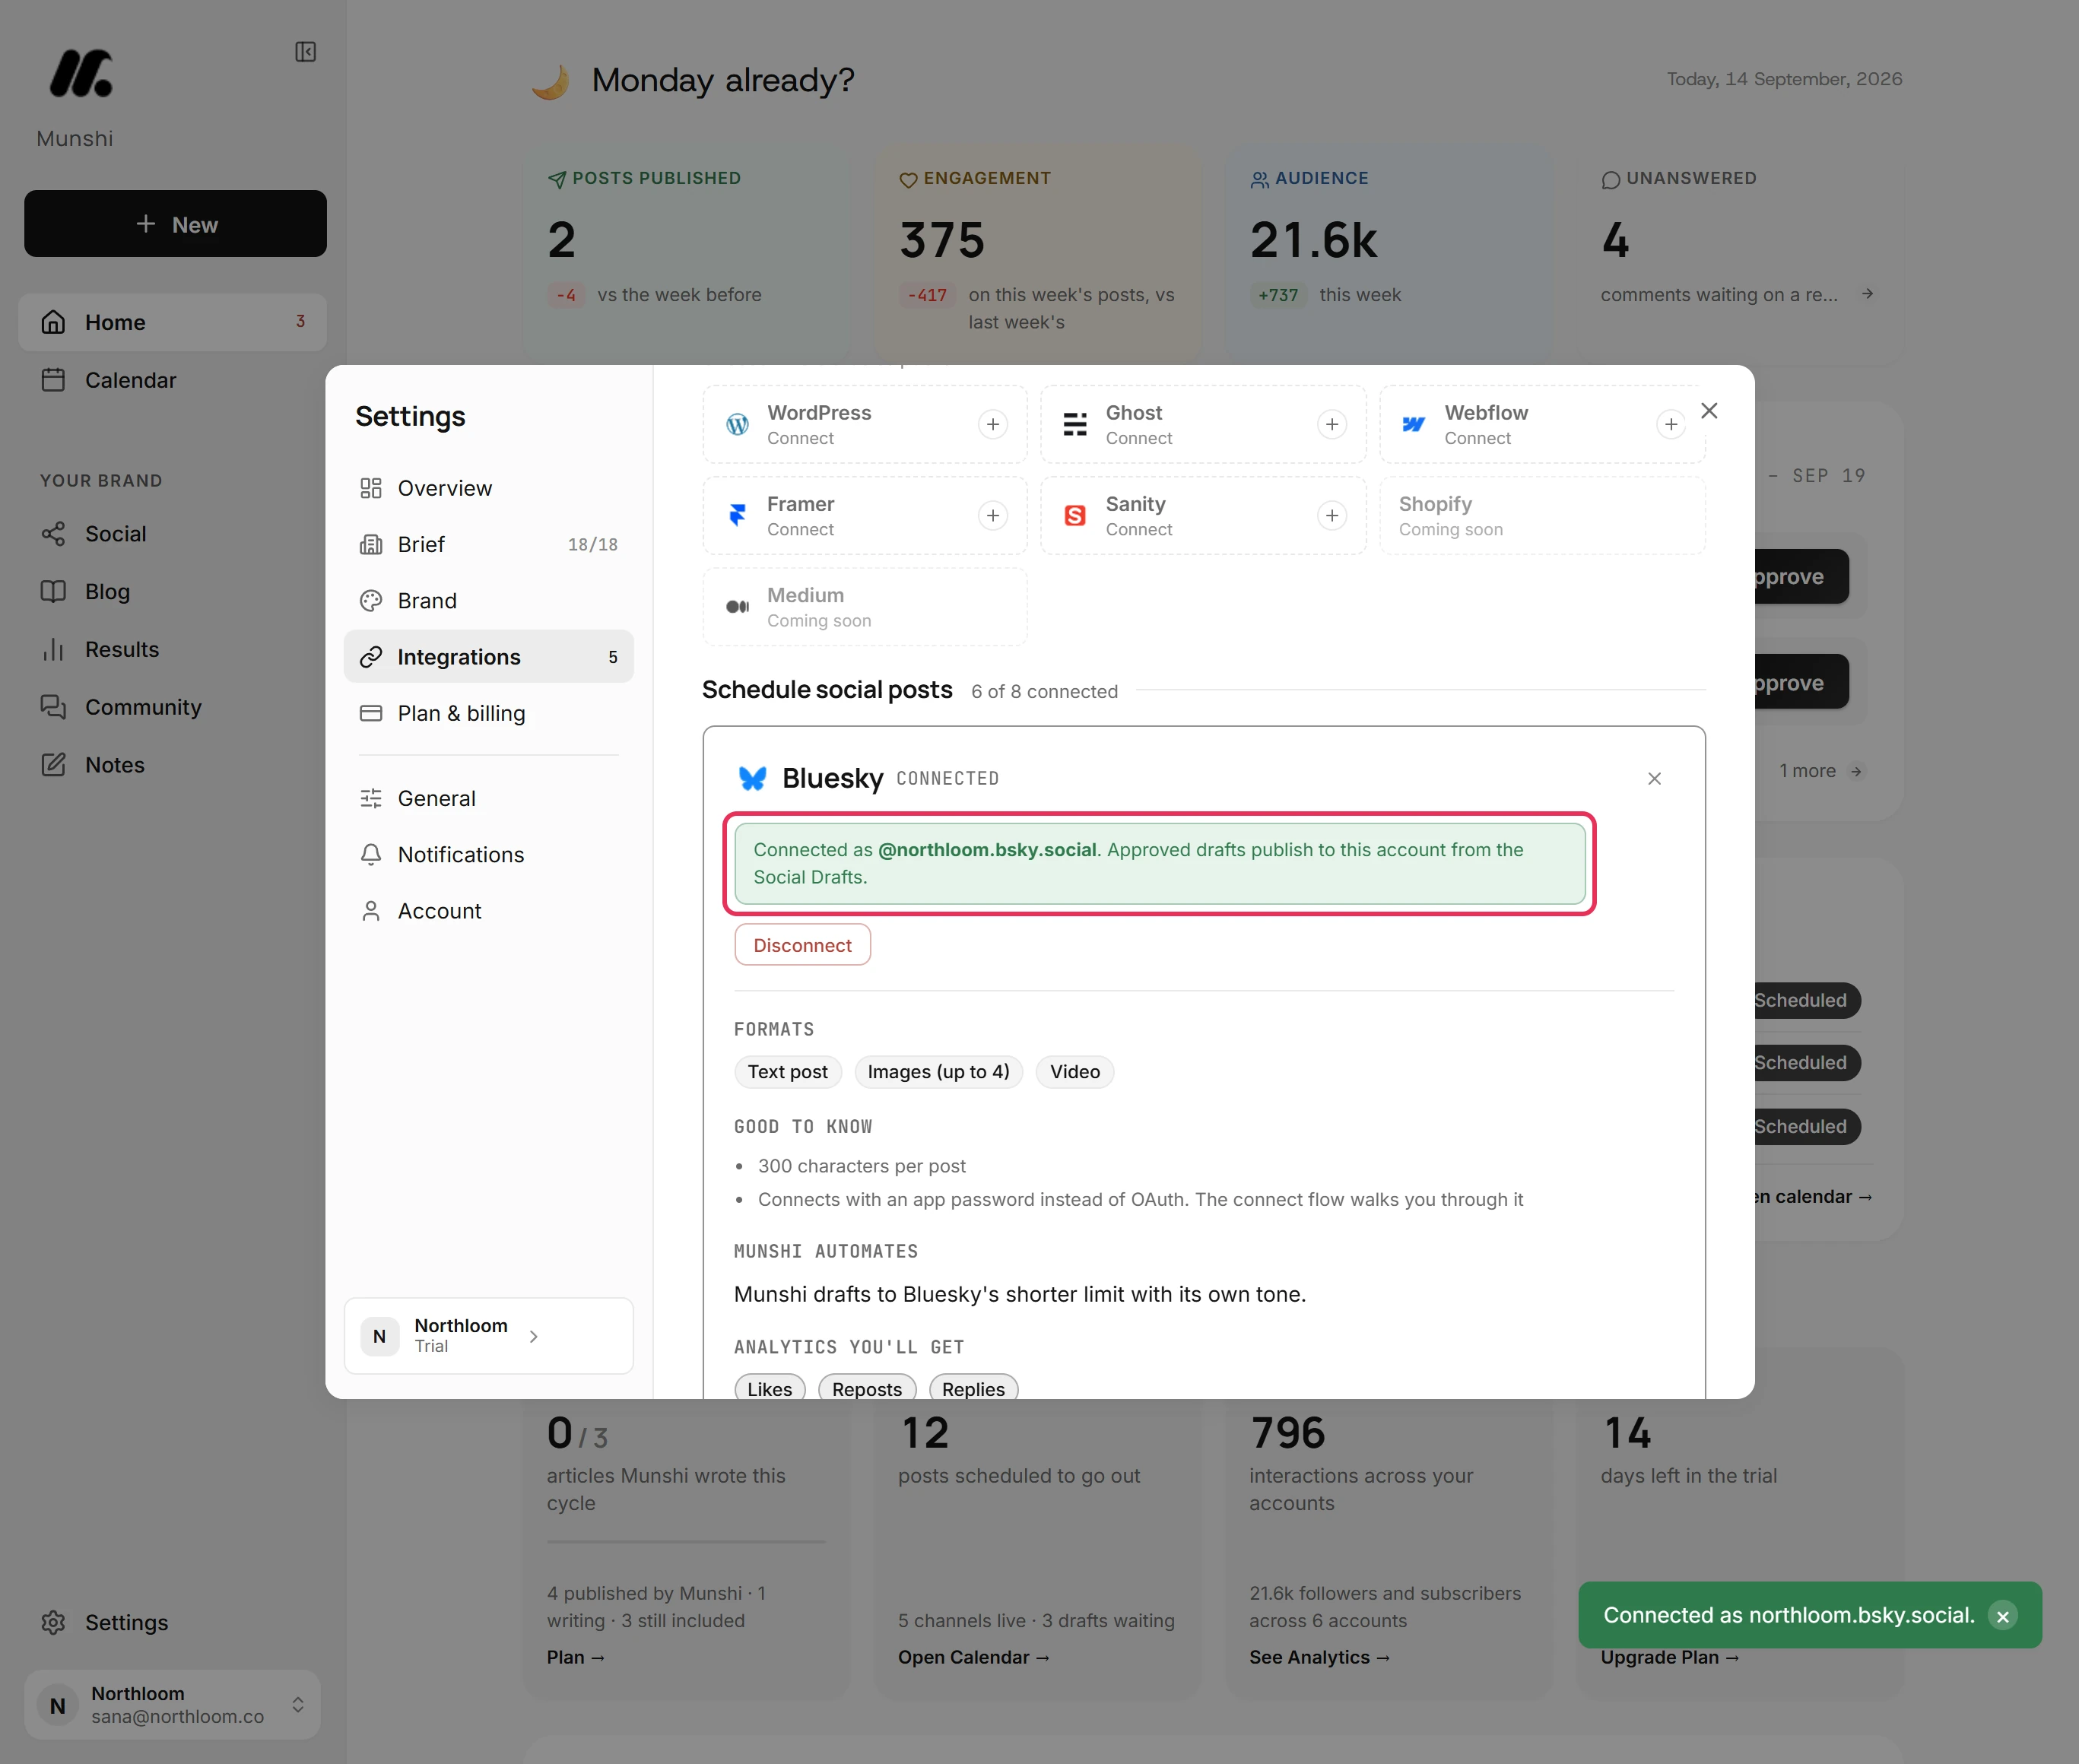Click the "6 of 8 connected" text
This screenshot has height=1764, width=2079.
1045,692
